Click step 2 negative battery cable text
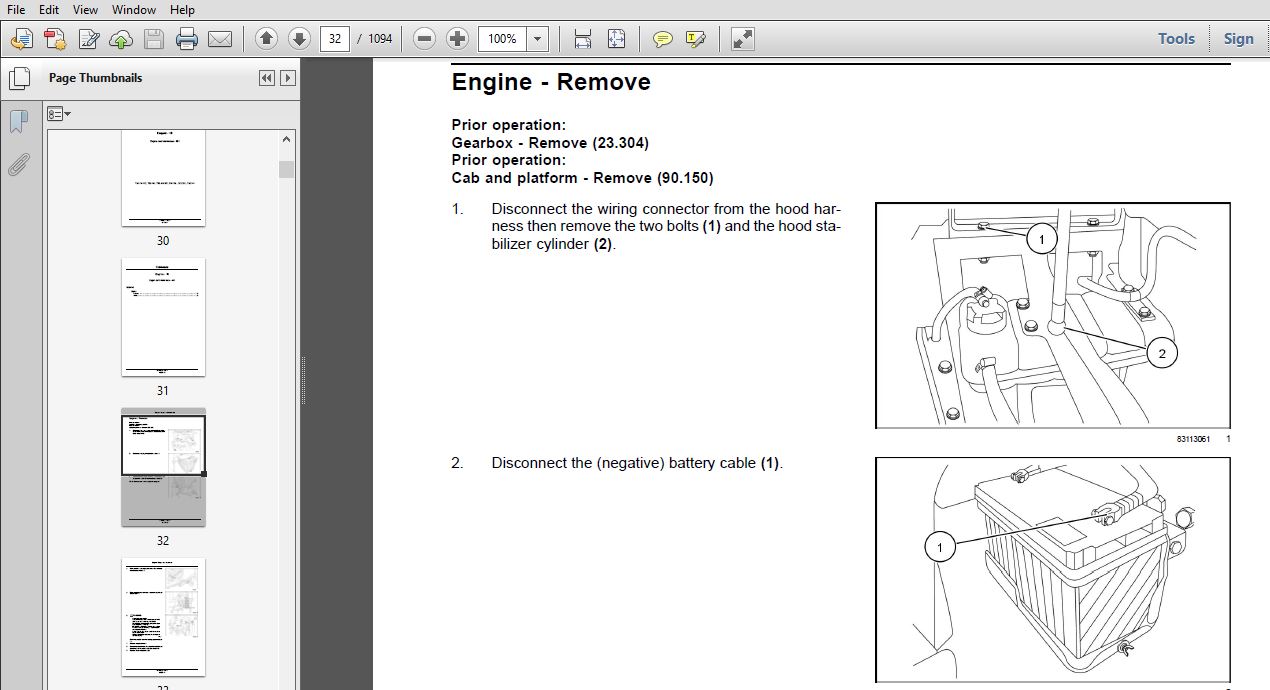Image resolution: width=1270 pixels, height=690 pixels. (x=637, y=463)
